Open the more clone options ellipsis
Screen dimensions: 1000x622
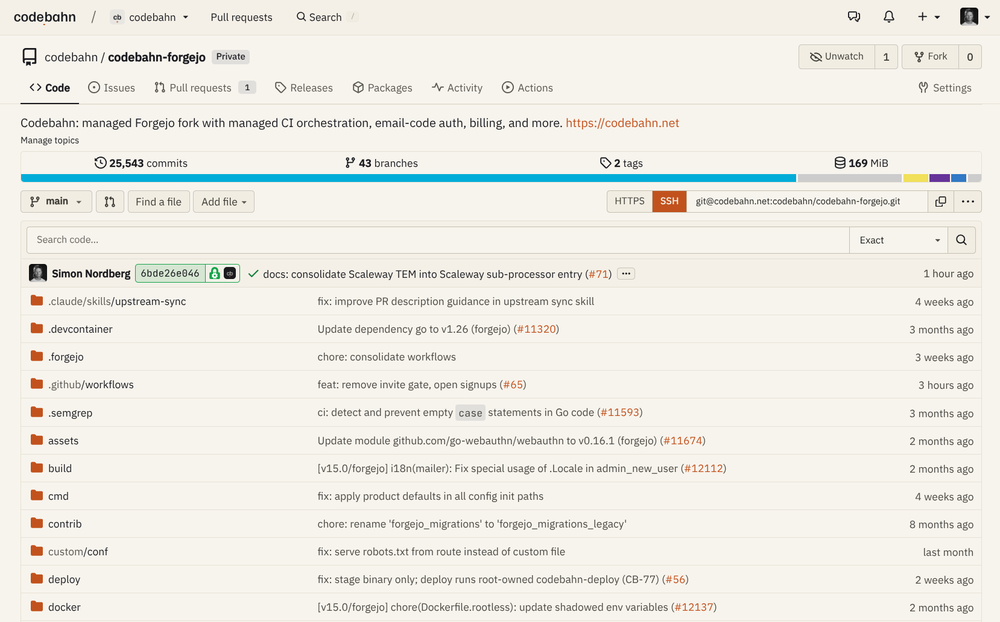tap(967, 202)
